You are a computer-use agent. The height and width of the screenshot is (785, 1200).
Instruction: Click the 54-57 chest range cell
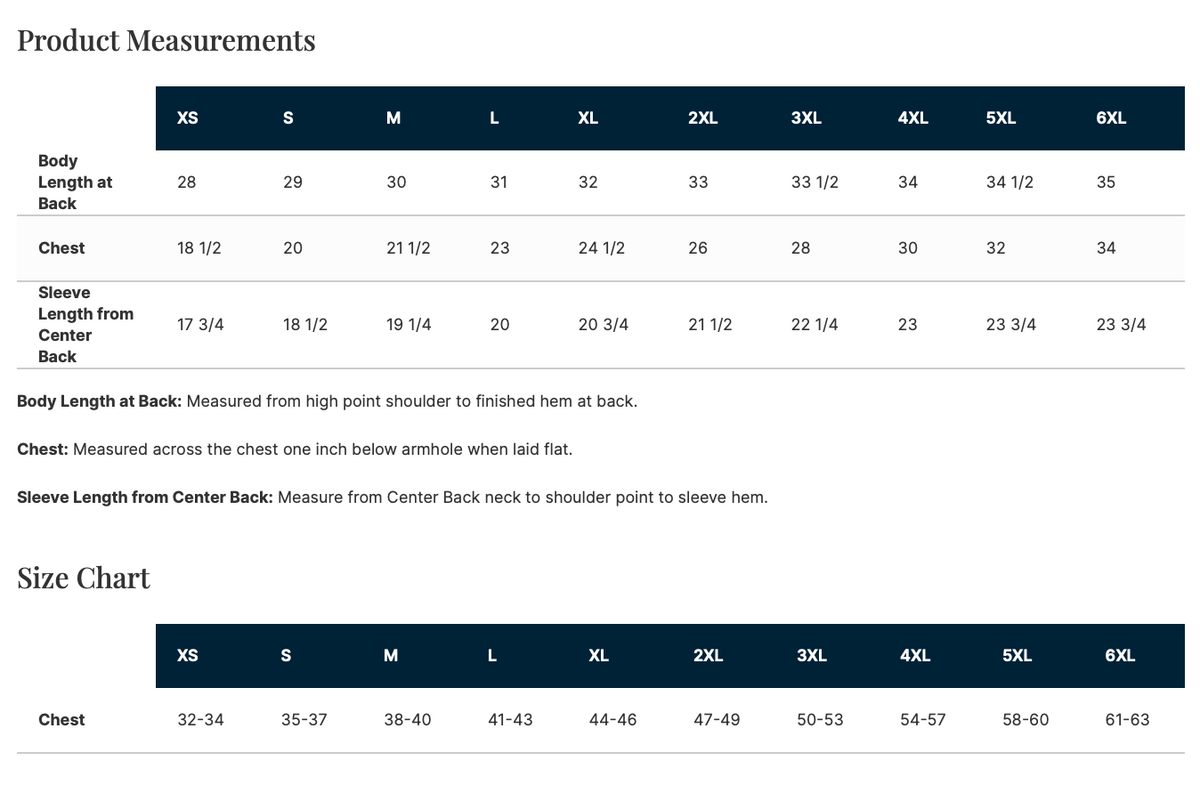[x=923, y=719]
